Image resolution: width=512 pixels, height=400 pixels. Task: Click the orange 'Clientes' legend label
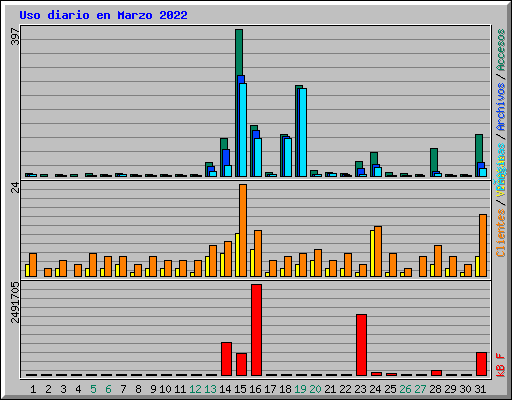(x=501, y=233)
